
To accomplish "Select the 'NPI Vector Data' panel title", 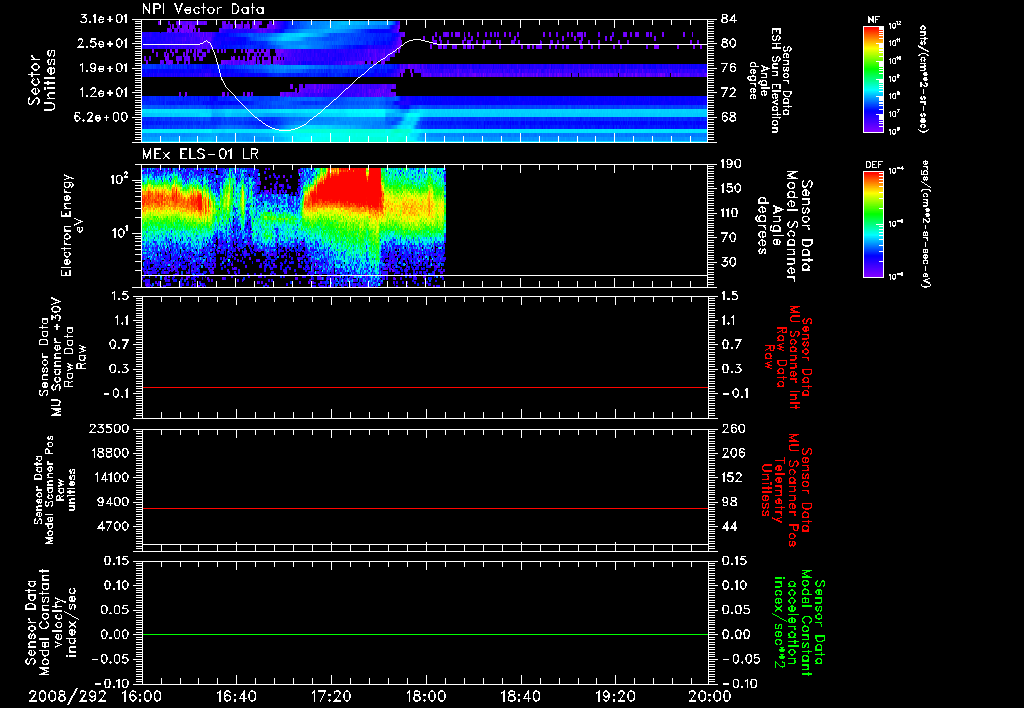I will 203,9.
